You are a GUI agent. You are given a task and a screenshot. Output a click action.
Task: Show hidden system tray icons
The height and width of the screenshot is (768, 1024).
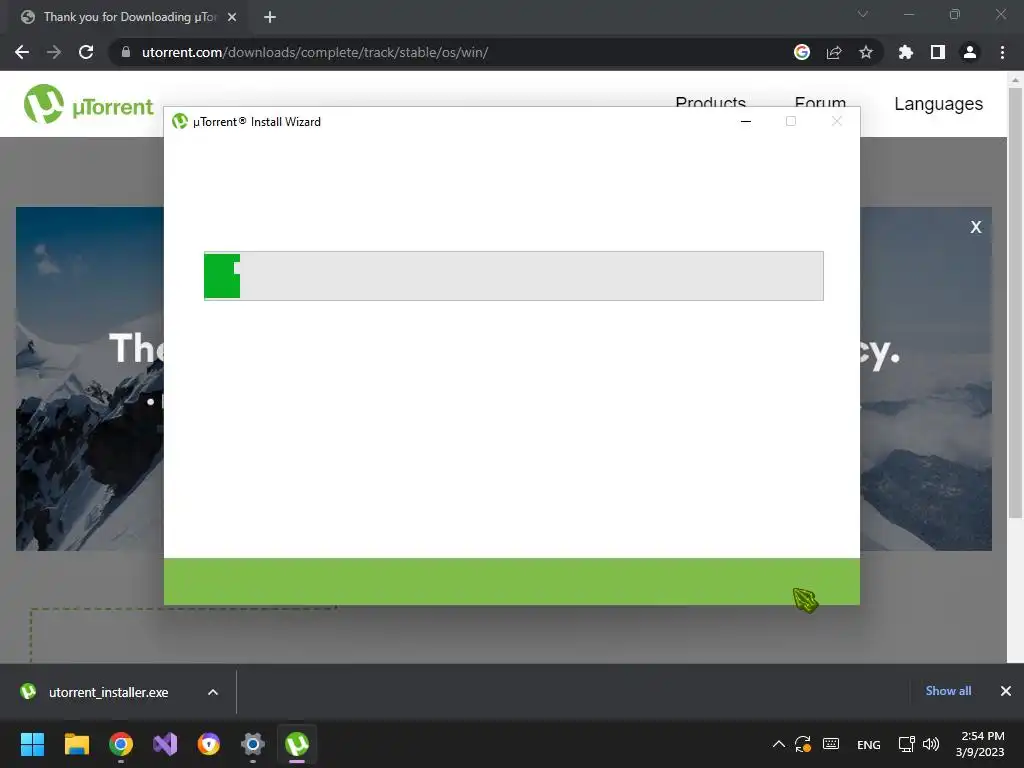[778, 744]
